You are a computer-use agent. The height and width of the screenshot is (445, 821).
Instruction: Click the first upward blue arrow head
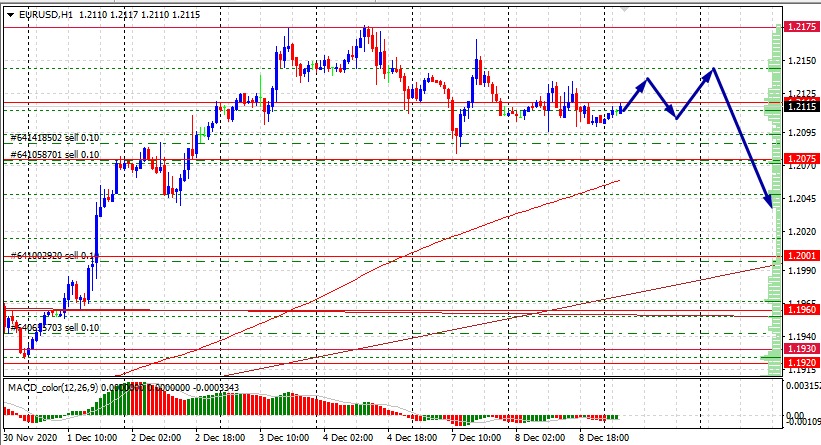[x=648, y=81]
